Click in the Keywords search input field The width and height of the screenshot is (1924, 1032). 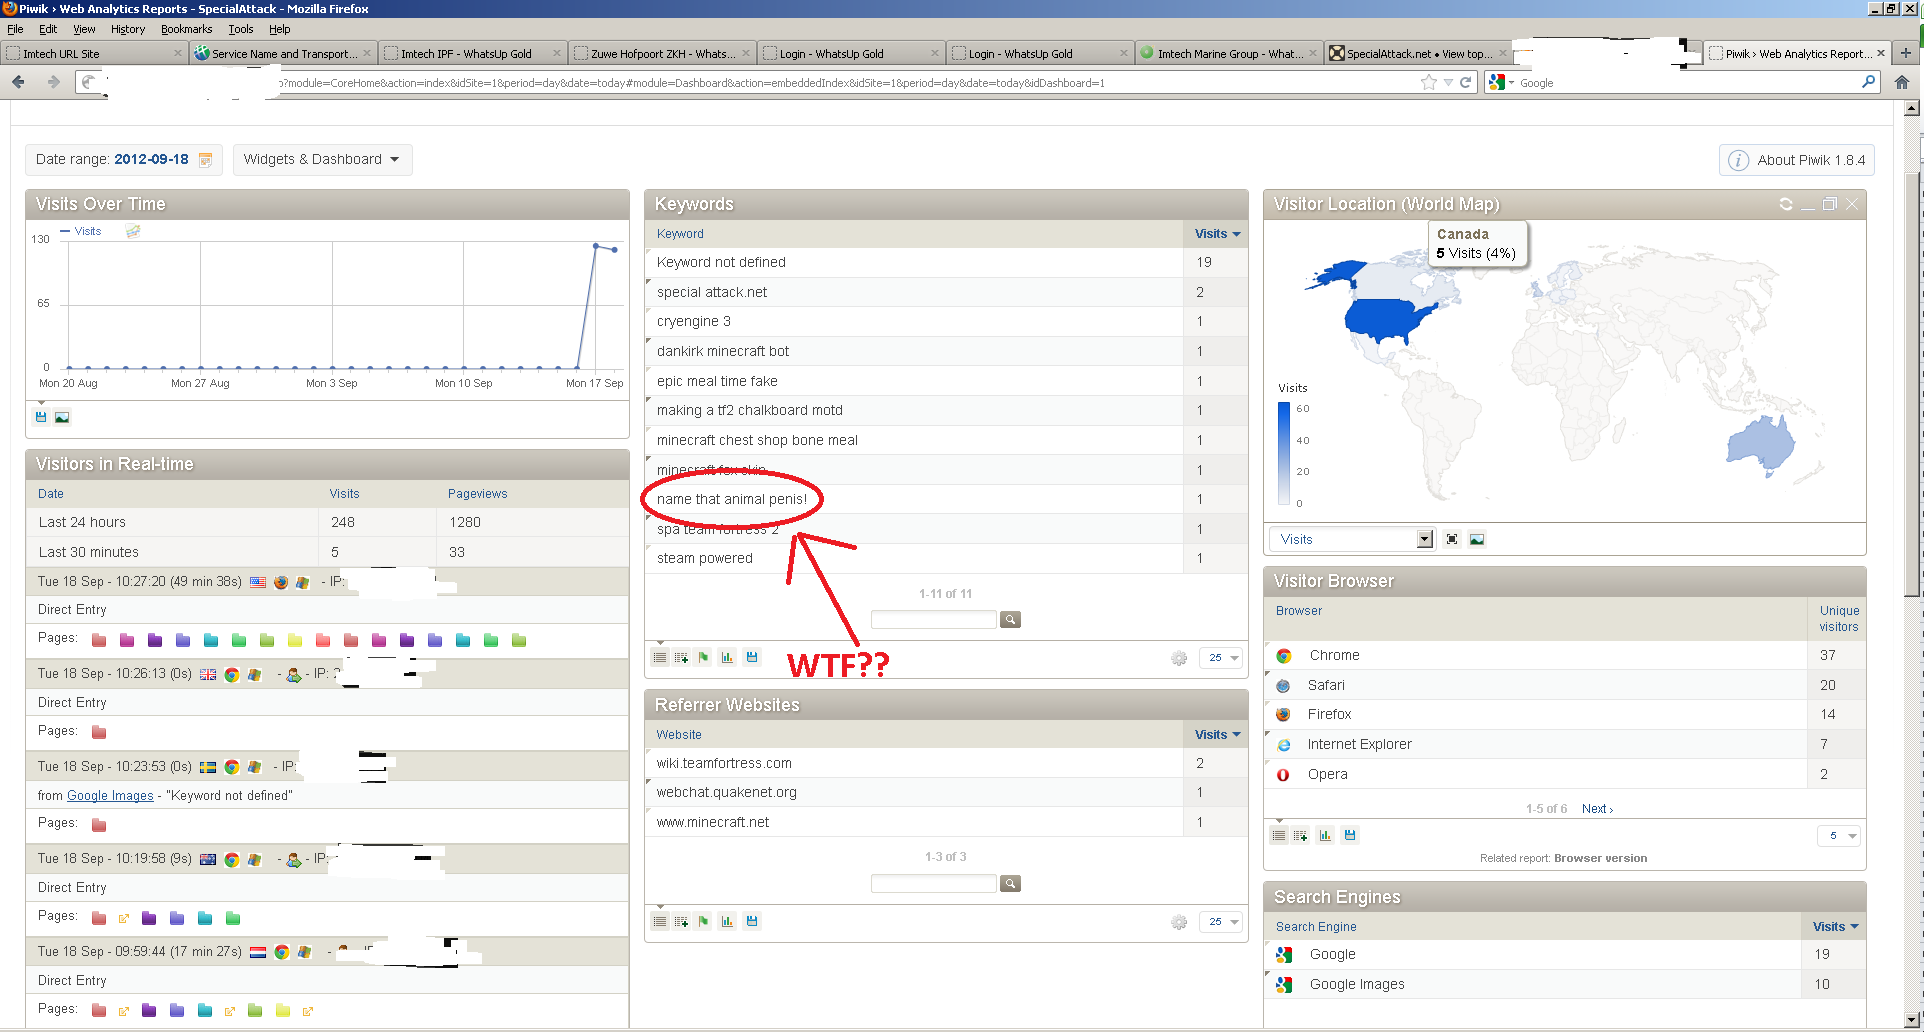pos(934,620)
